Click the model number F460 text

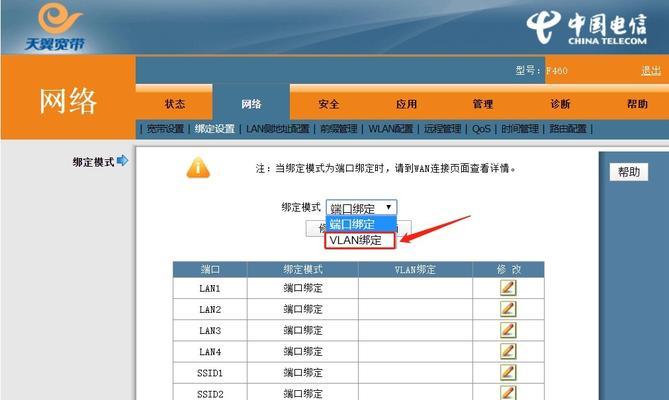(557, 71)
